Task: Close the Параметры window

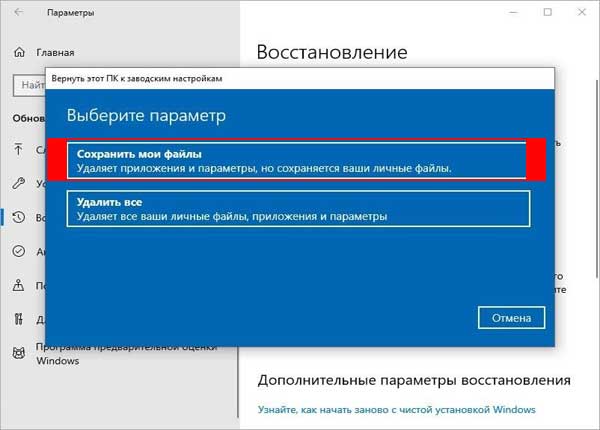Action: [582, 12]
